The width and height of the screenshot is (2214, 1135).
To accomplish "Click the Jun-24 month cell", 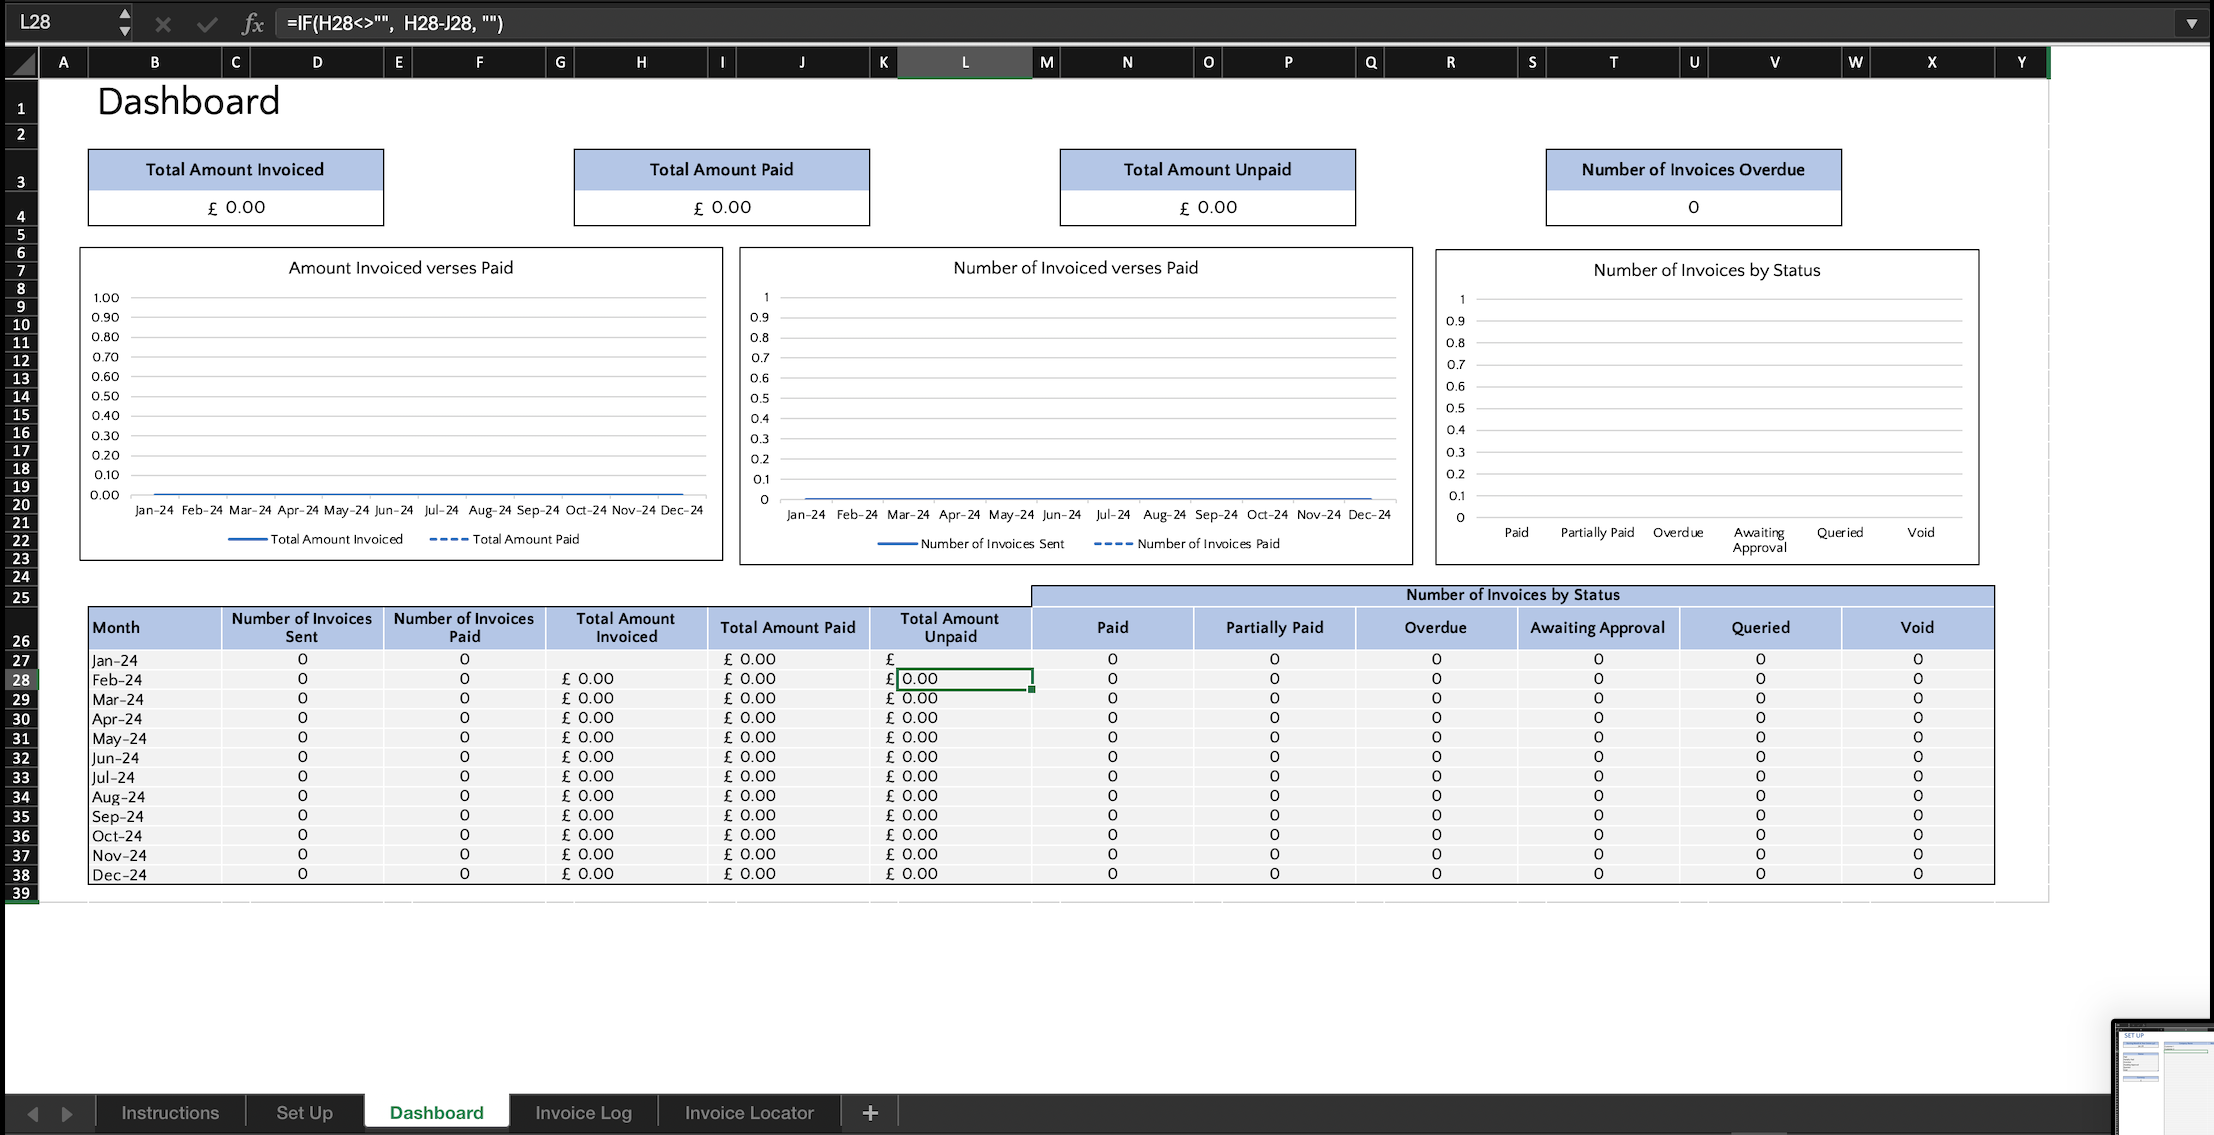I will point(154,758).
